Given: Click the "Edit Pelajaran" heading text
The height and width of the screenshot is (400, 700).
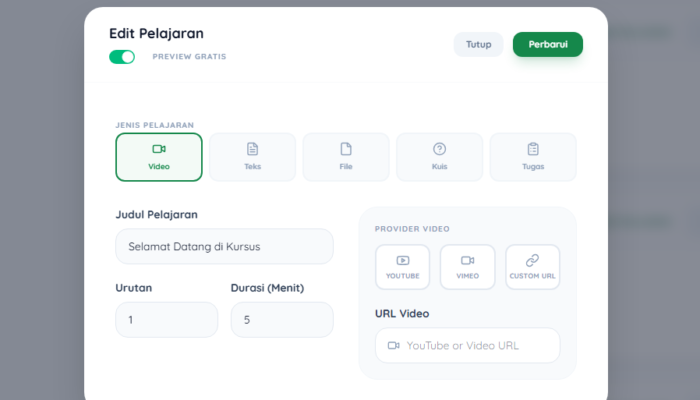Looking at the screenshot, I should click(156, 33).
